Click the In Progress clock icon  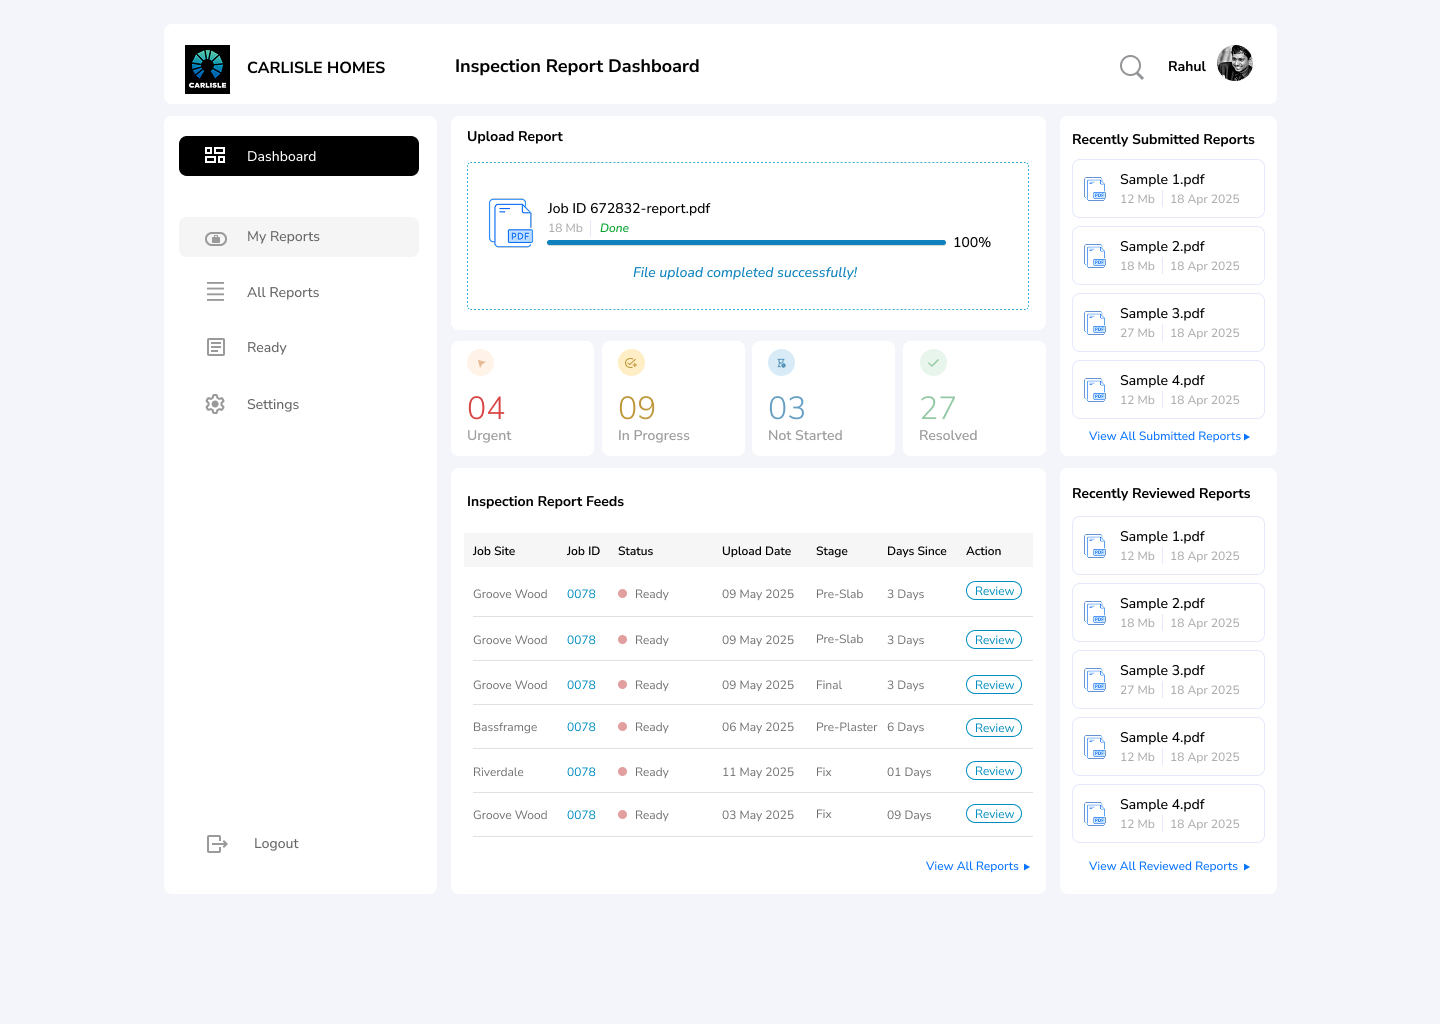(631, 363)
